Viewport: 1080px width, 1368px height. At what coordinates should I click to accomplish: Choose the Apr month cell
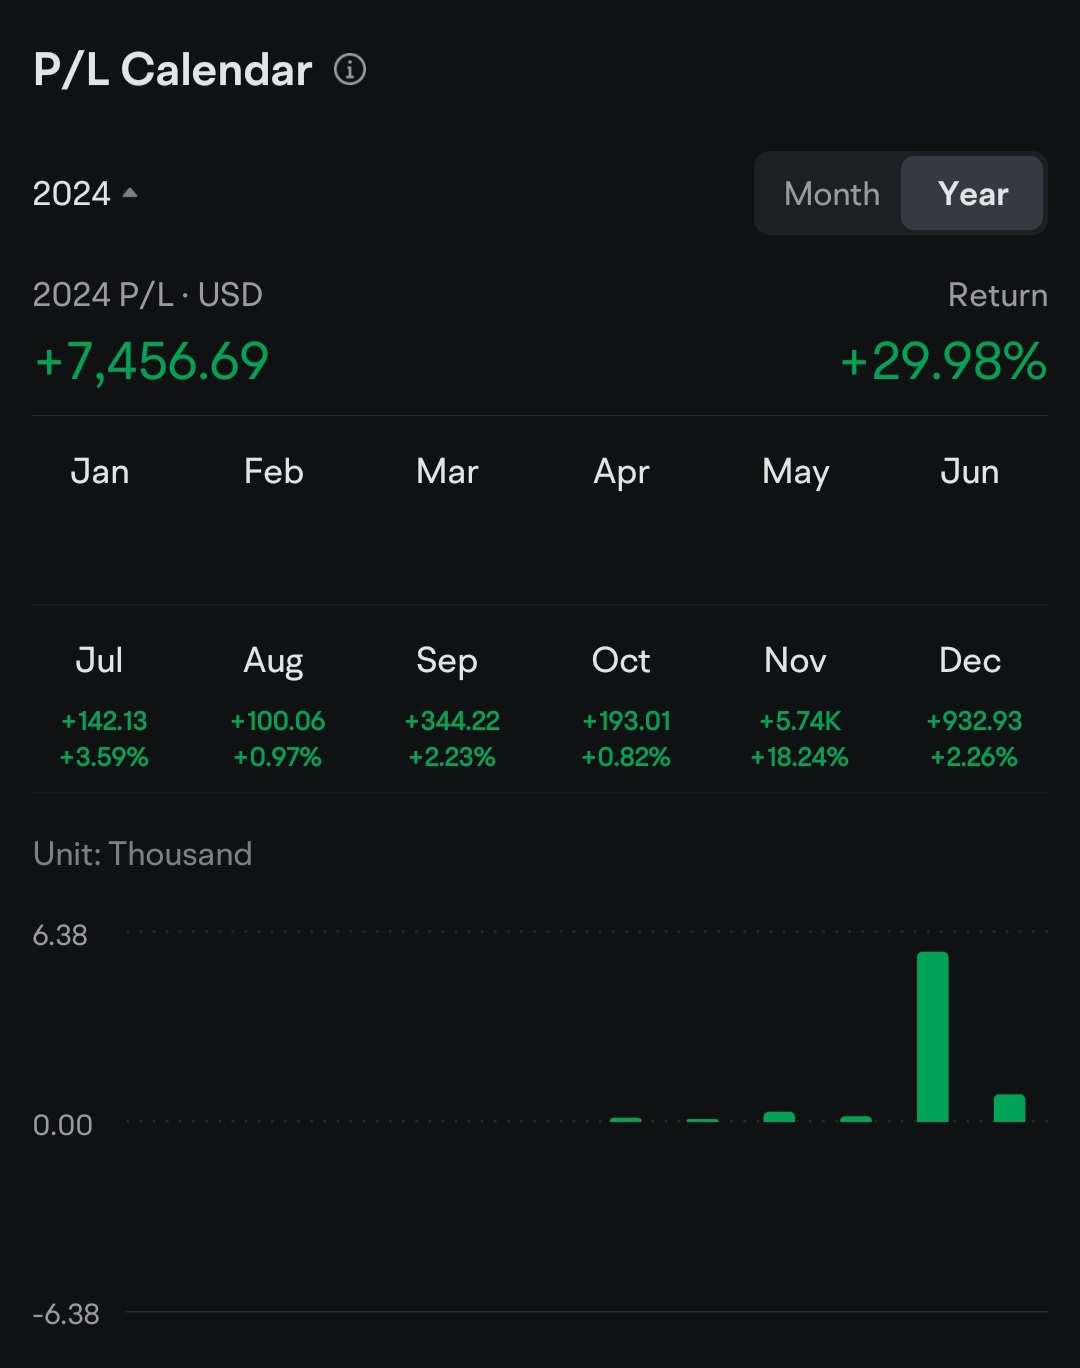click(x=622, y=510)
